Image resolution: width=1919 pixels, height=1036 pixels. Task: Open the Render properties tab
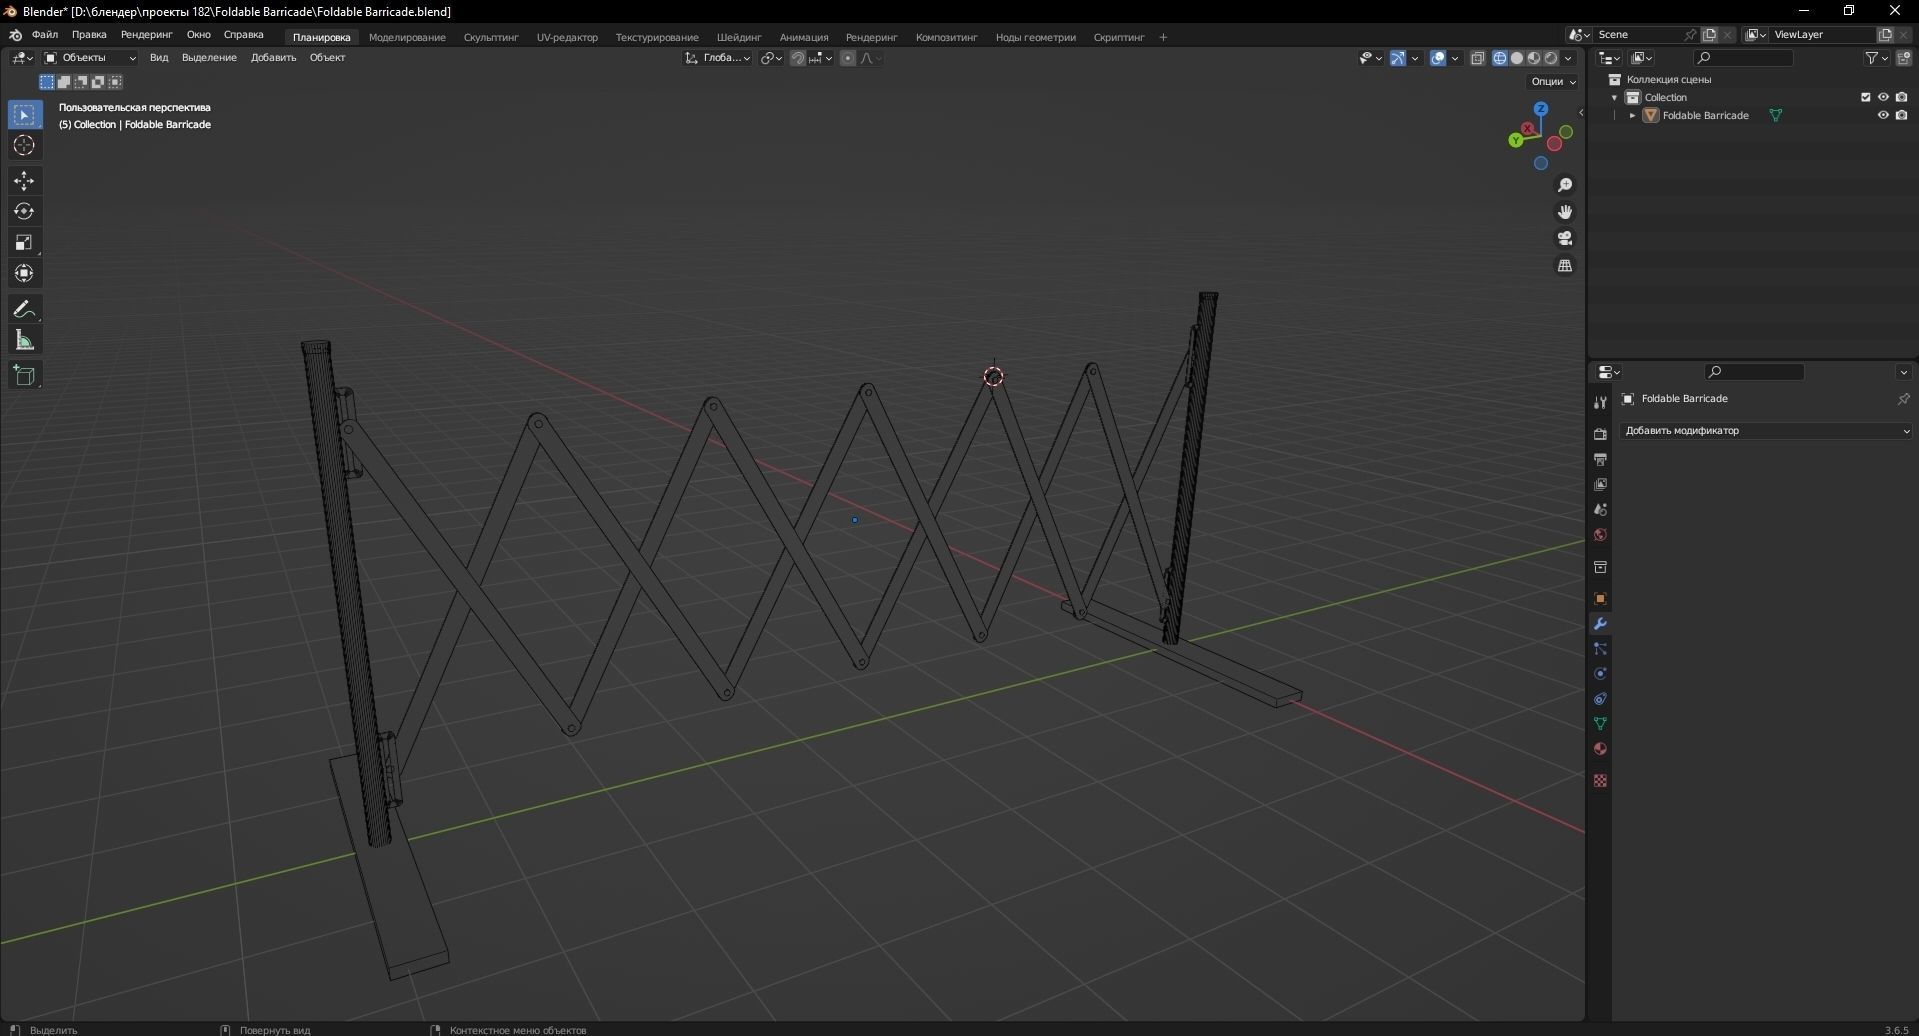[x=1600, y=434]
